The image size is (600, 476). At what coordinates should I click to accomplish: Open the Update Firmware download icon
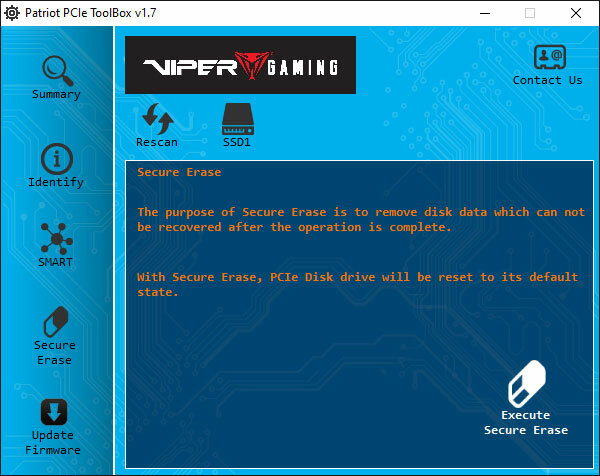point(54,412)
